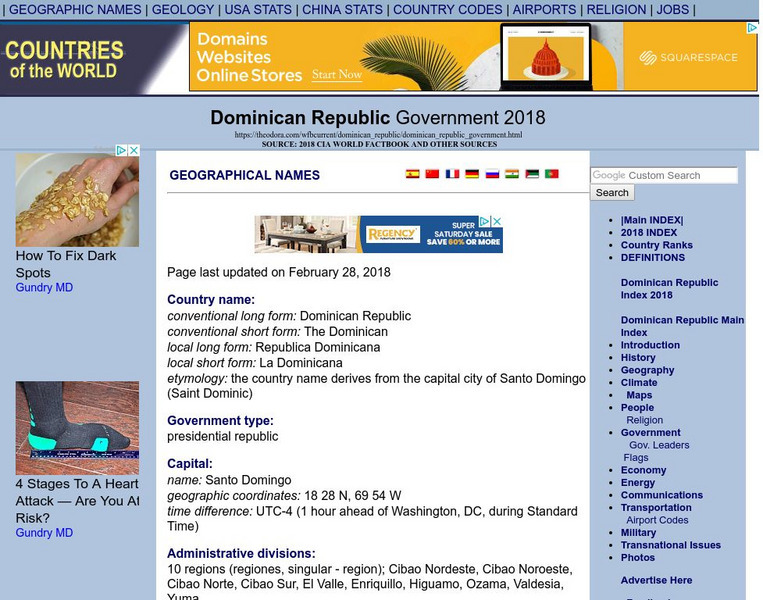Screen dimensions: 763x600
Task: Click the black sock foot ad thumbnail
Action: point(77,428)
